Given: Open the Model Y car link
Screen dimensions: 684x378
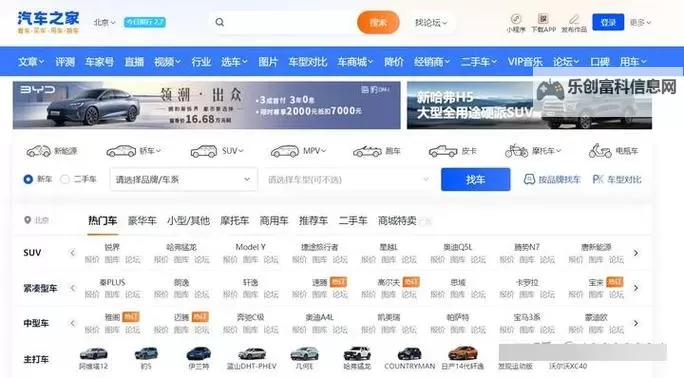Looking at the screenshot, I should click(x=250, y=247).
